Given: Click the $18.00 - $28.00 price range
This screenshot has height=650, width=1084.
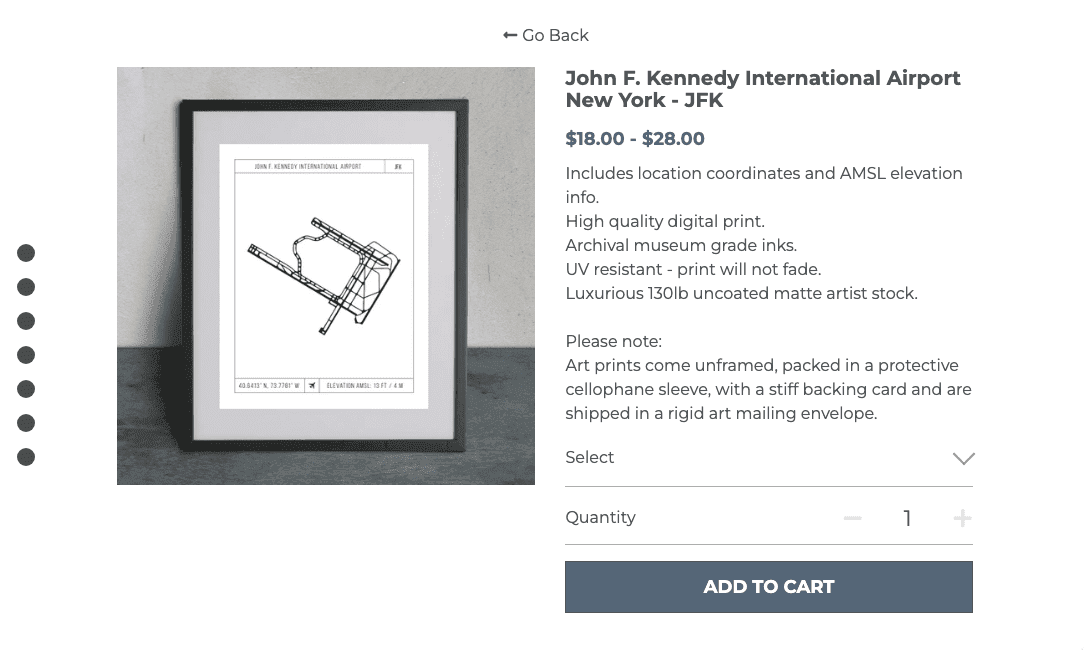Looking at the screenshot, I should [635, 139].
